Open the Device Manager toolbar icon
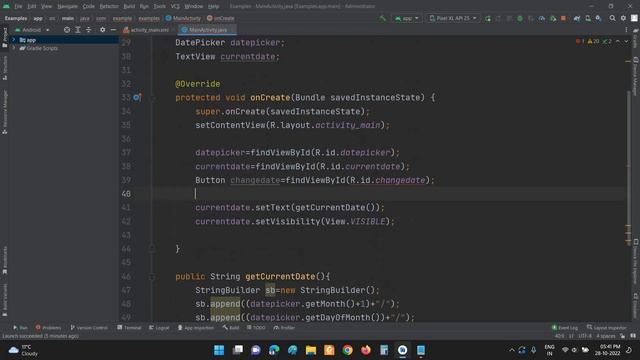 point(588,18)
